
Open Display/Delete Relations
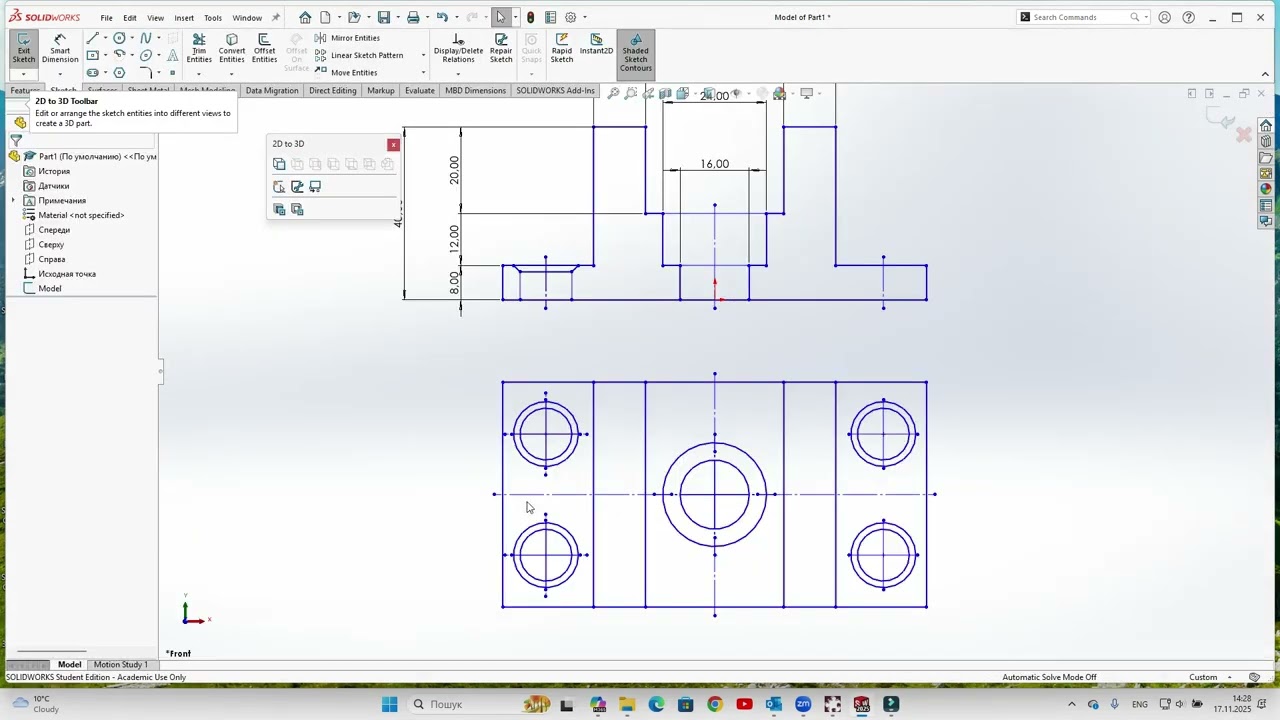pos(458,47)
